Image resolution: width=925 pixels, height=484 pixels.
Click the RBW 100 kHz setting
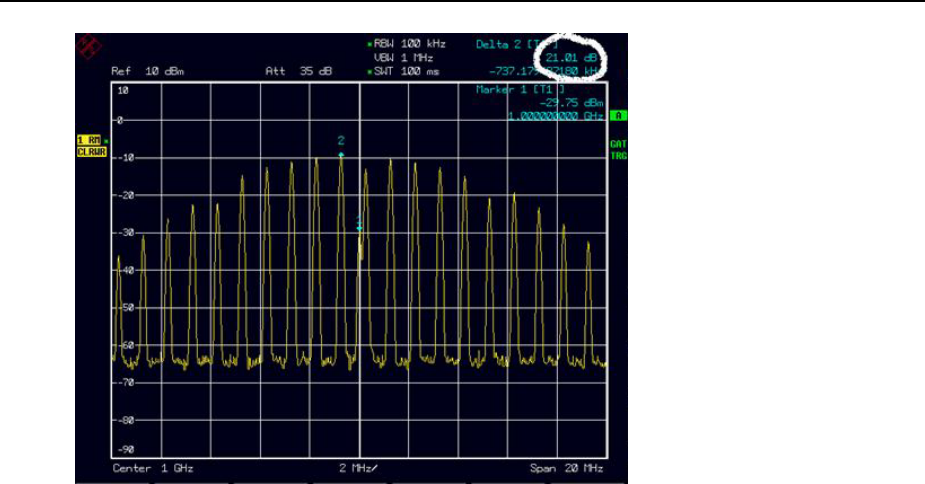pyautogui.click(x=409, y=44)
